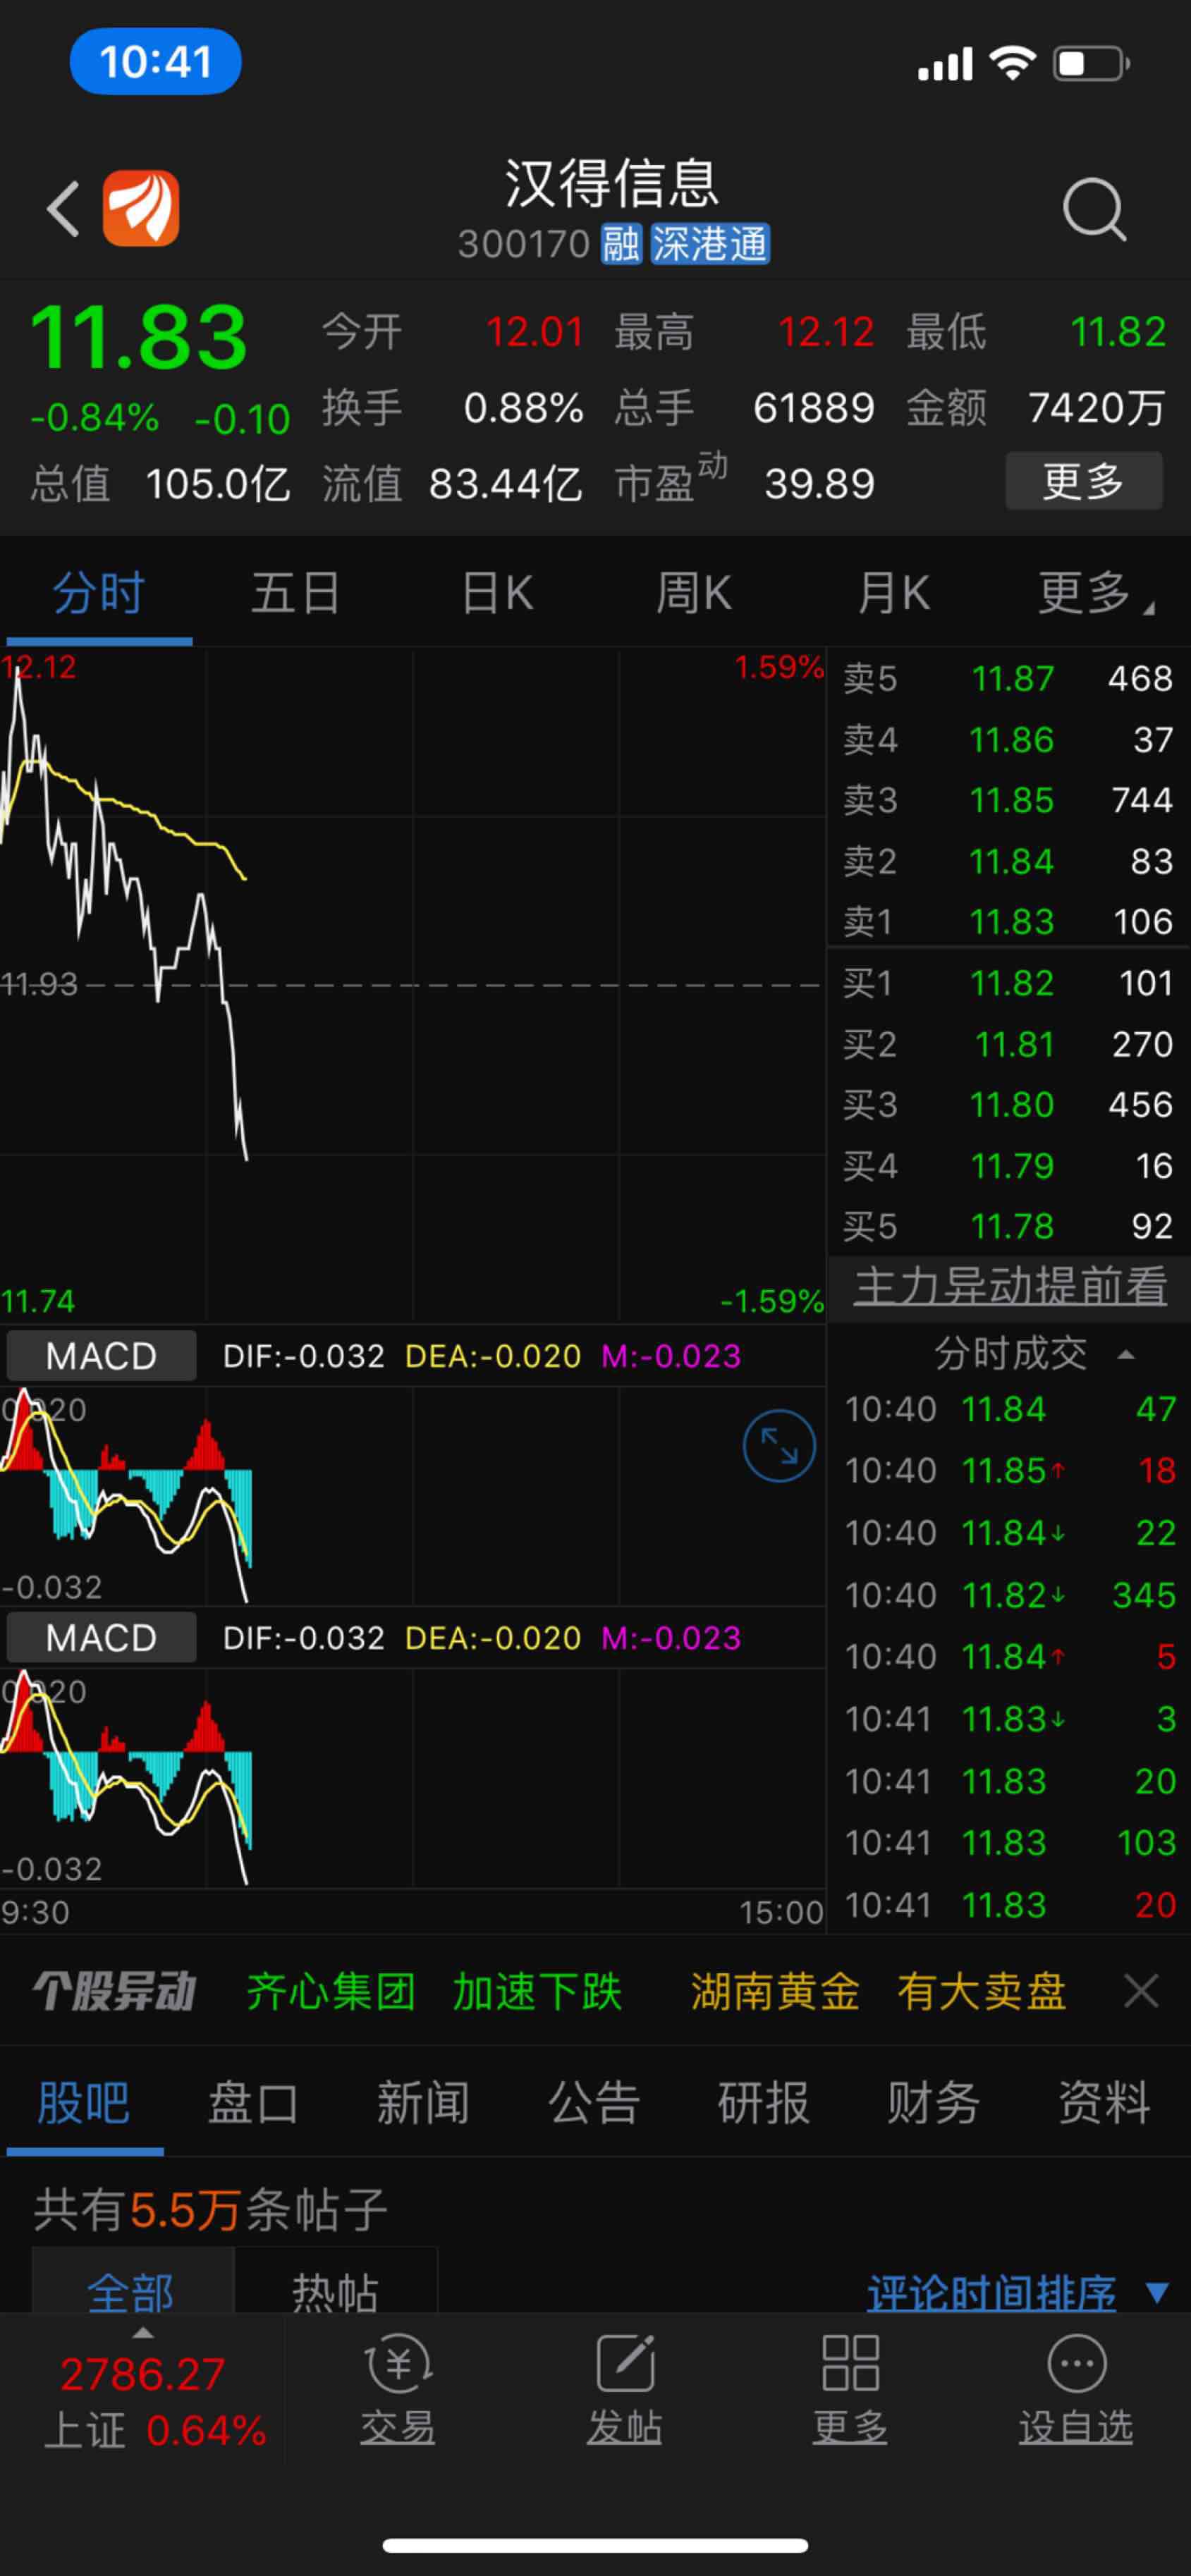
Task: Tap the intraday price line chart
Action: pyautogui.click(x=412, y=985)
